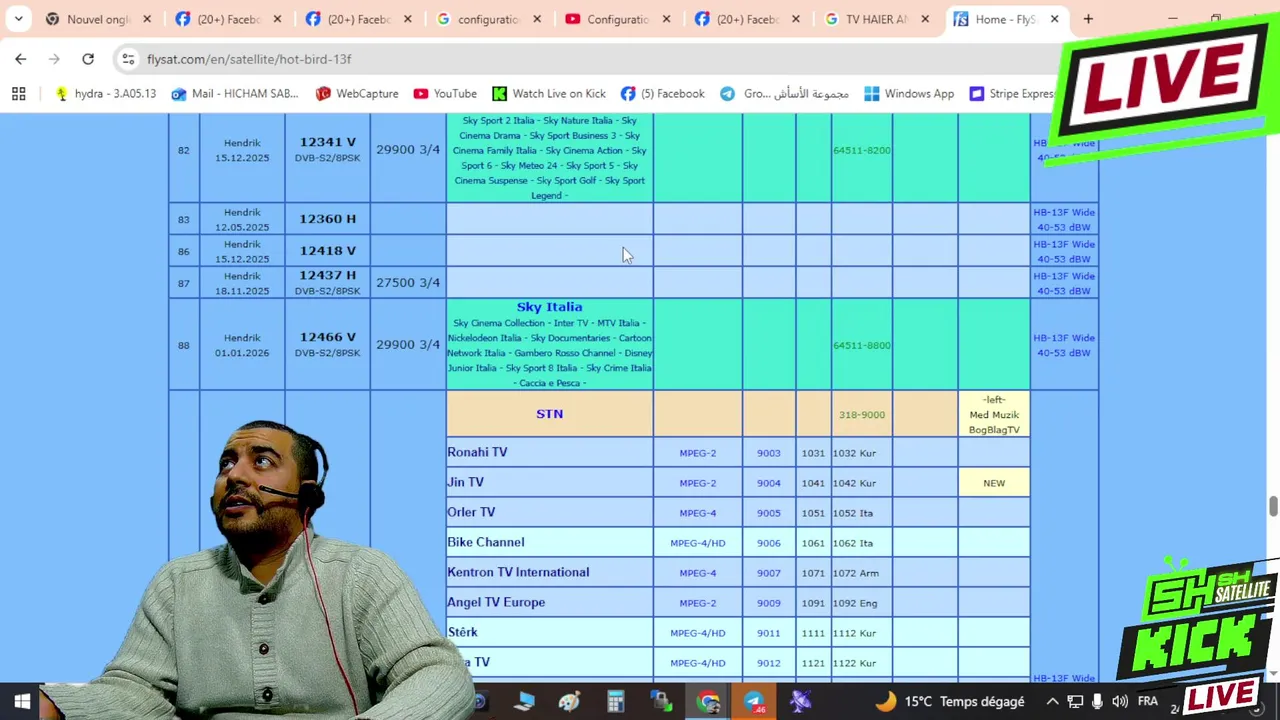Open the Jin TV channel link

tap(465, 482)
